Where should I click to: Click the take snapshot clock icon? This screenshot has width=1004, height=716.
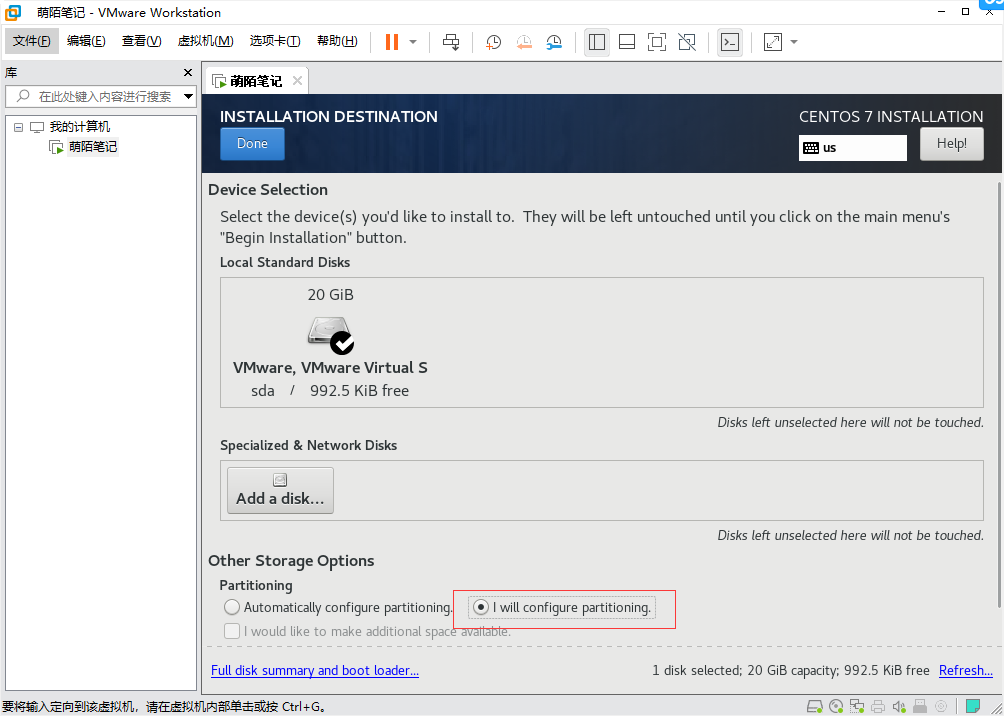(x=493, y=42)
